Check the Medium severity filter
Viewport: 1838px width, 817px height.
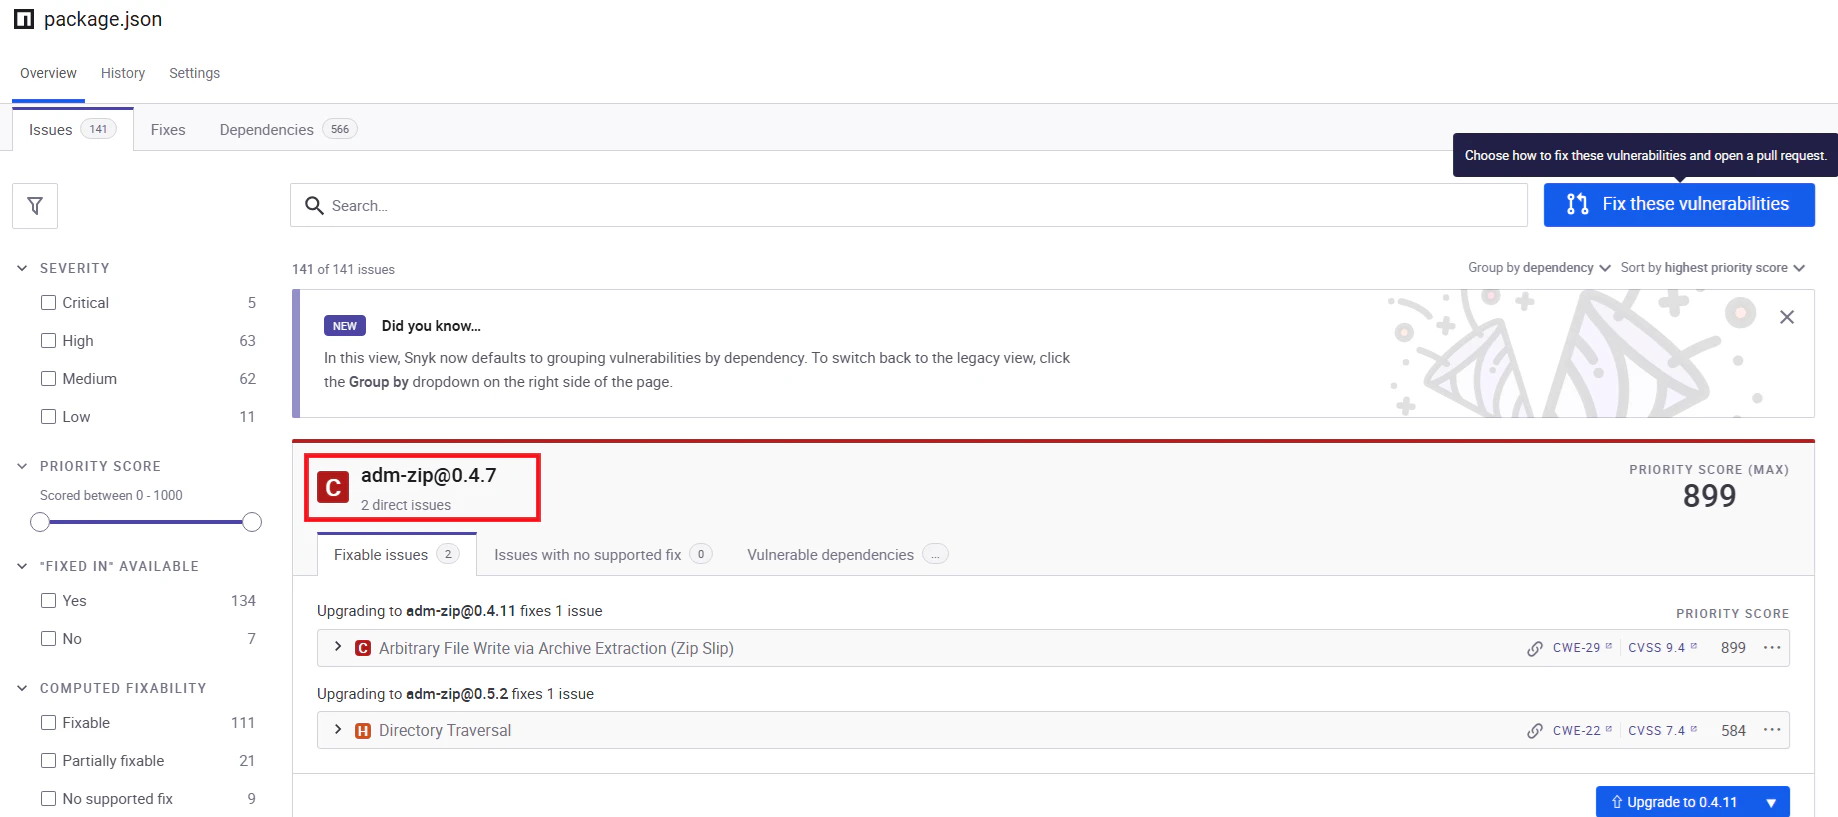pyautogui.click(x=48, y=379)
